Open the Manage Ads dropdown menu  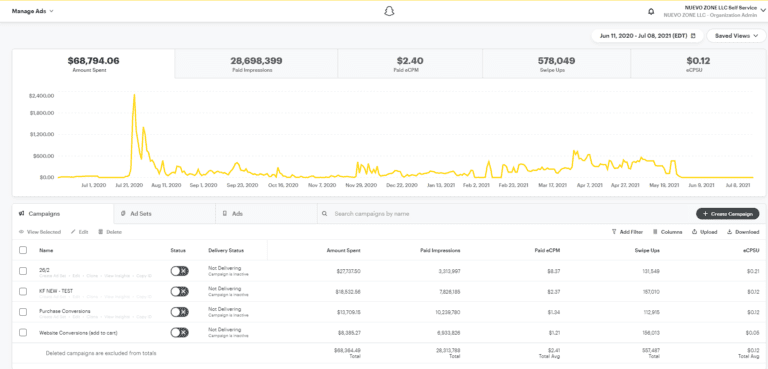(33, 11)
